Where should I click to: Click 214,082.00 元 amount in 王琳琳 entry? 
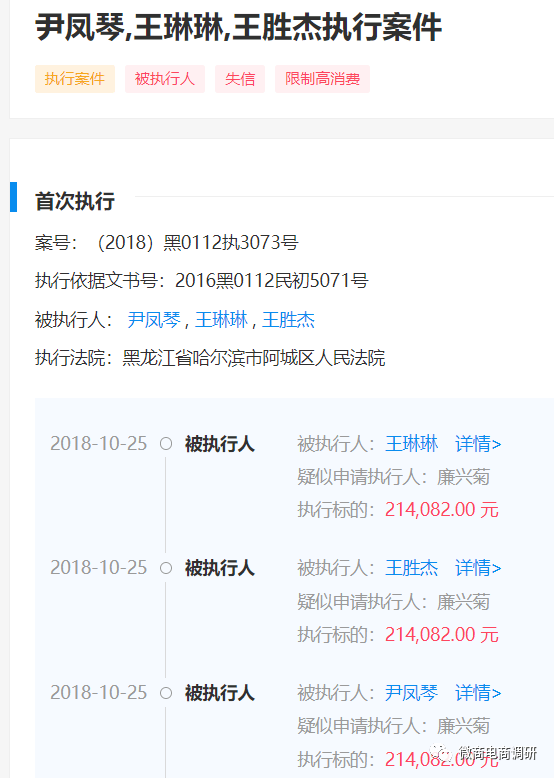tap(442, 510)
